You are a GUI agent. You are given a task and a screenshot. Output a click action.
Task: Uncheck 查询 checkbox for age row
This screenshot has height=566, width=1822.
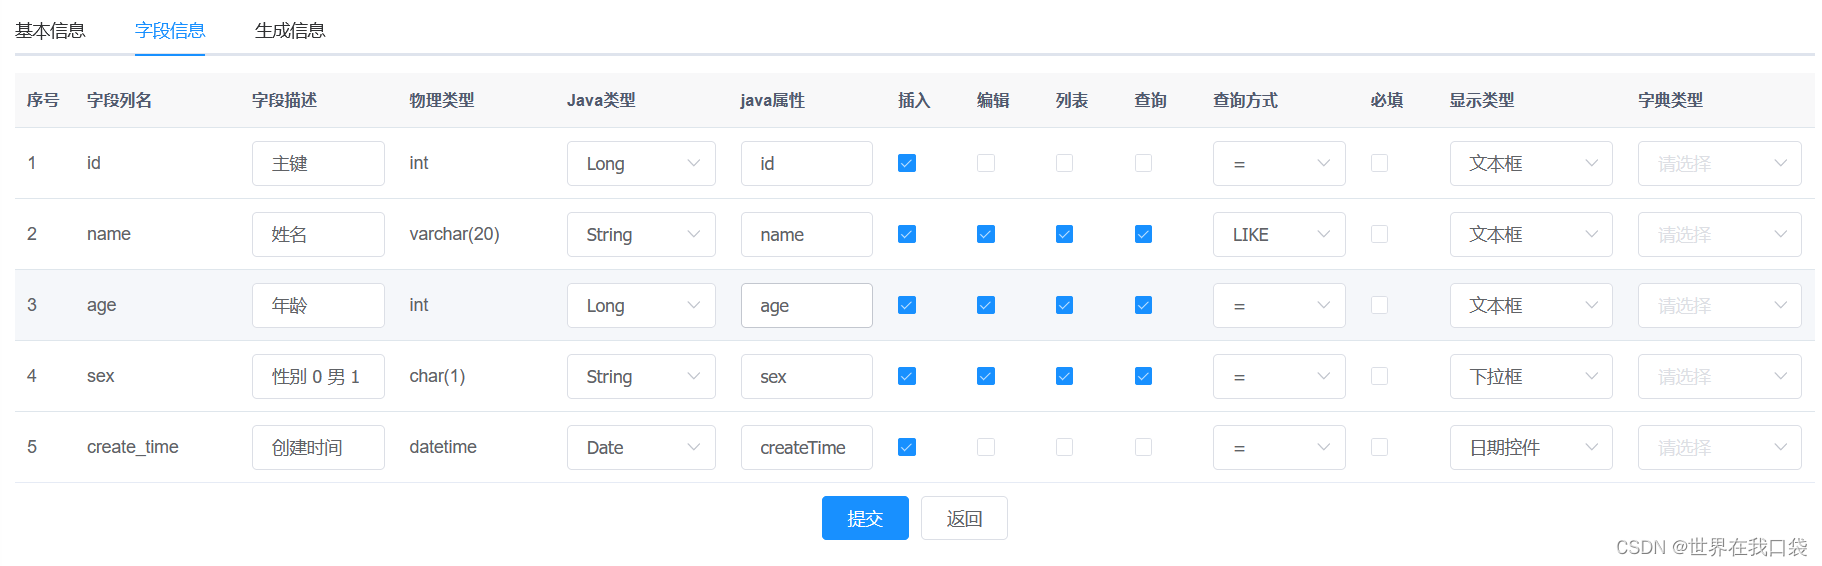[1144, 305]
